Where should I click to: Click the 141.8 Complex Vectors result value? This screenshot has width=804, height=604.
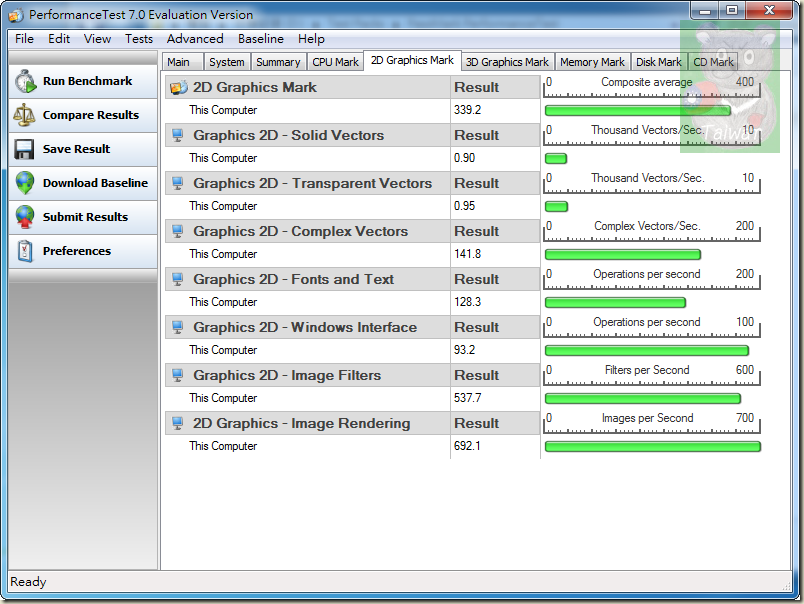tap(467, 254)
